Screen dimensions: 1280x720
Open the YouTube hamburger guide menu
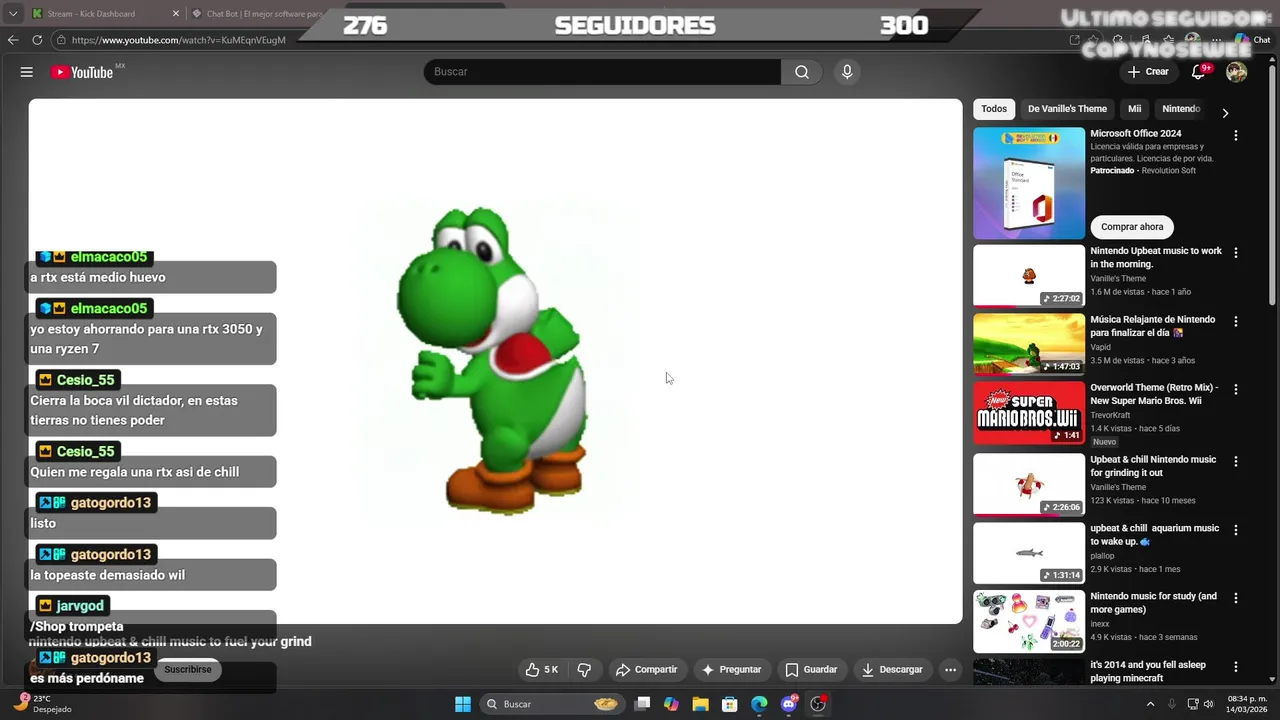click(x=27, y=72)
